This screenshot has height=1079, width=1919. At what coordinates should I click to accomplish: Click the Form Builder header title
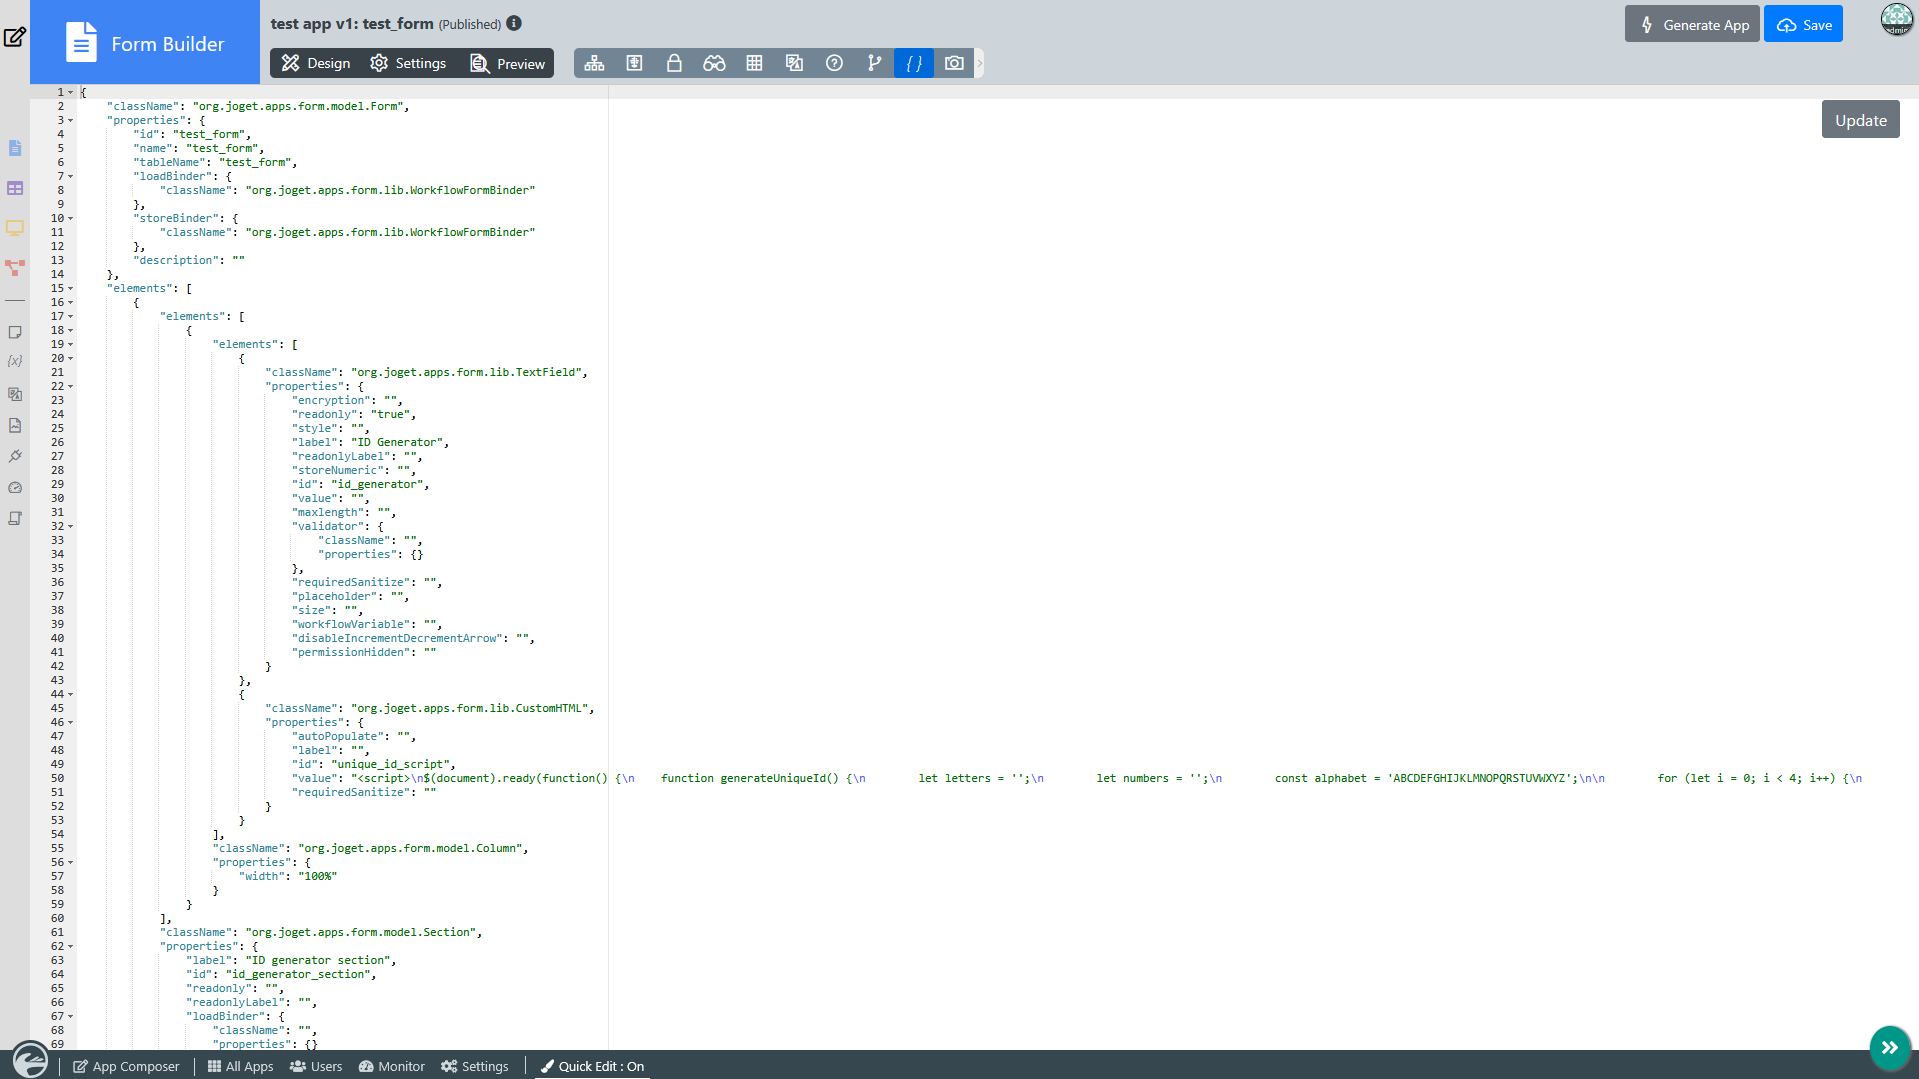pyautogui.click(x=168, y=44)
